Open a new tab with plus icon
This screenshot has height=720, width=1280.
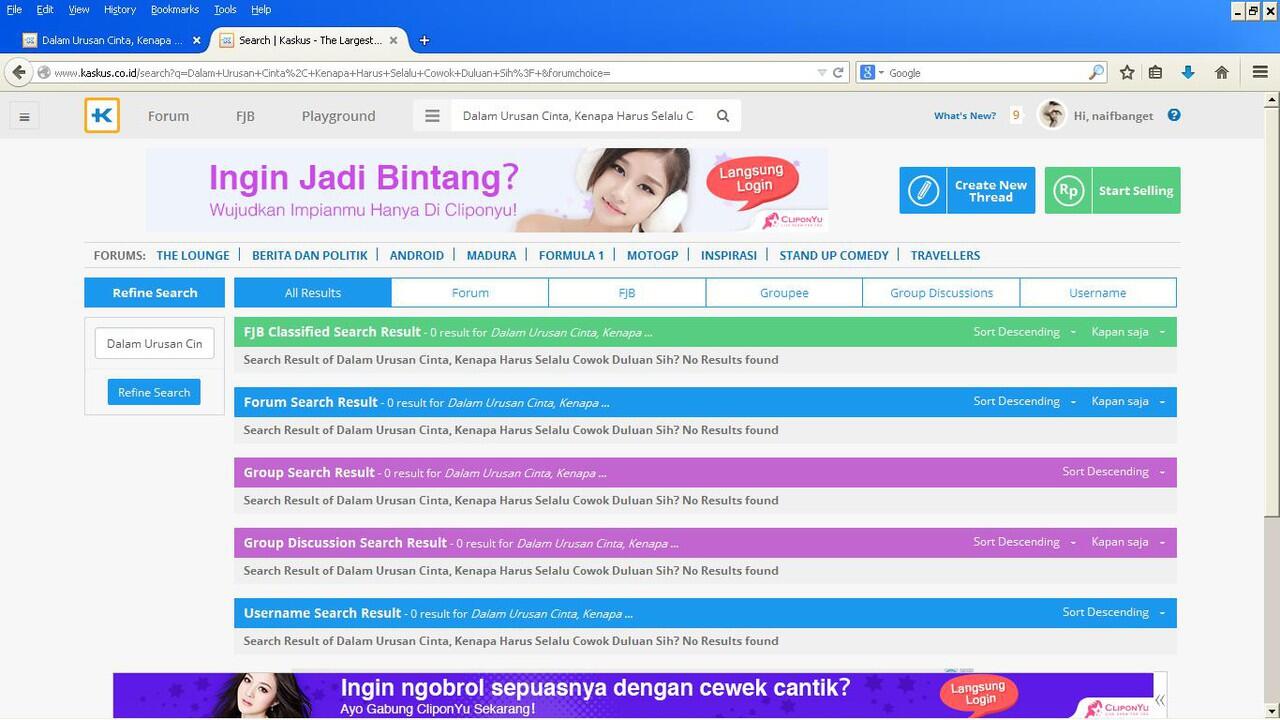[424, 40]
